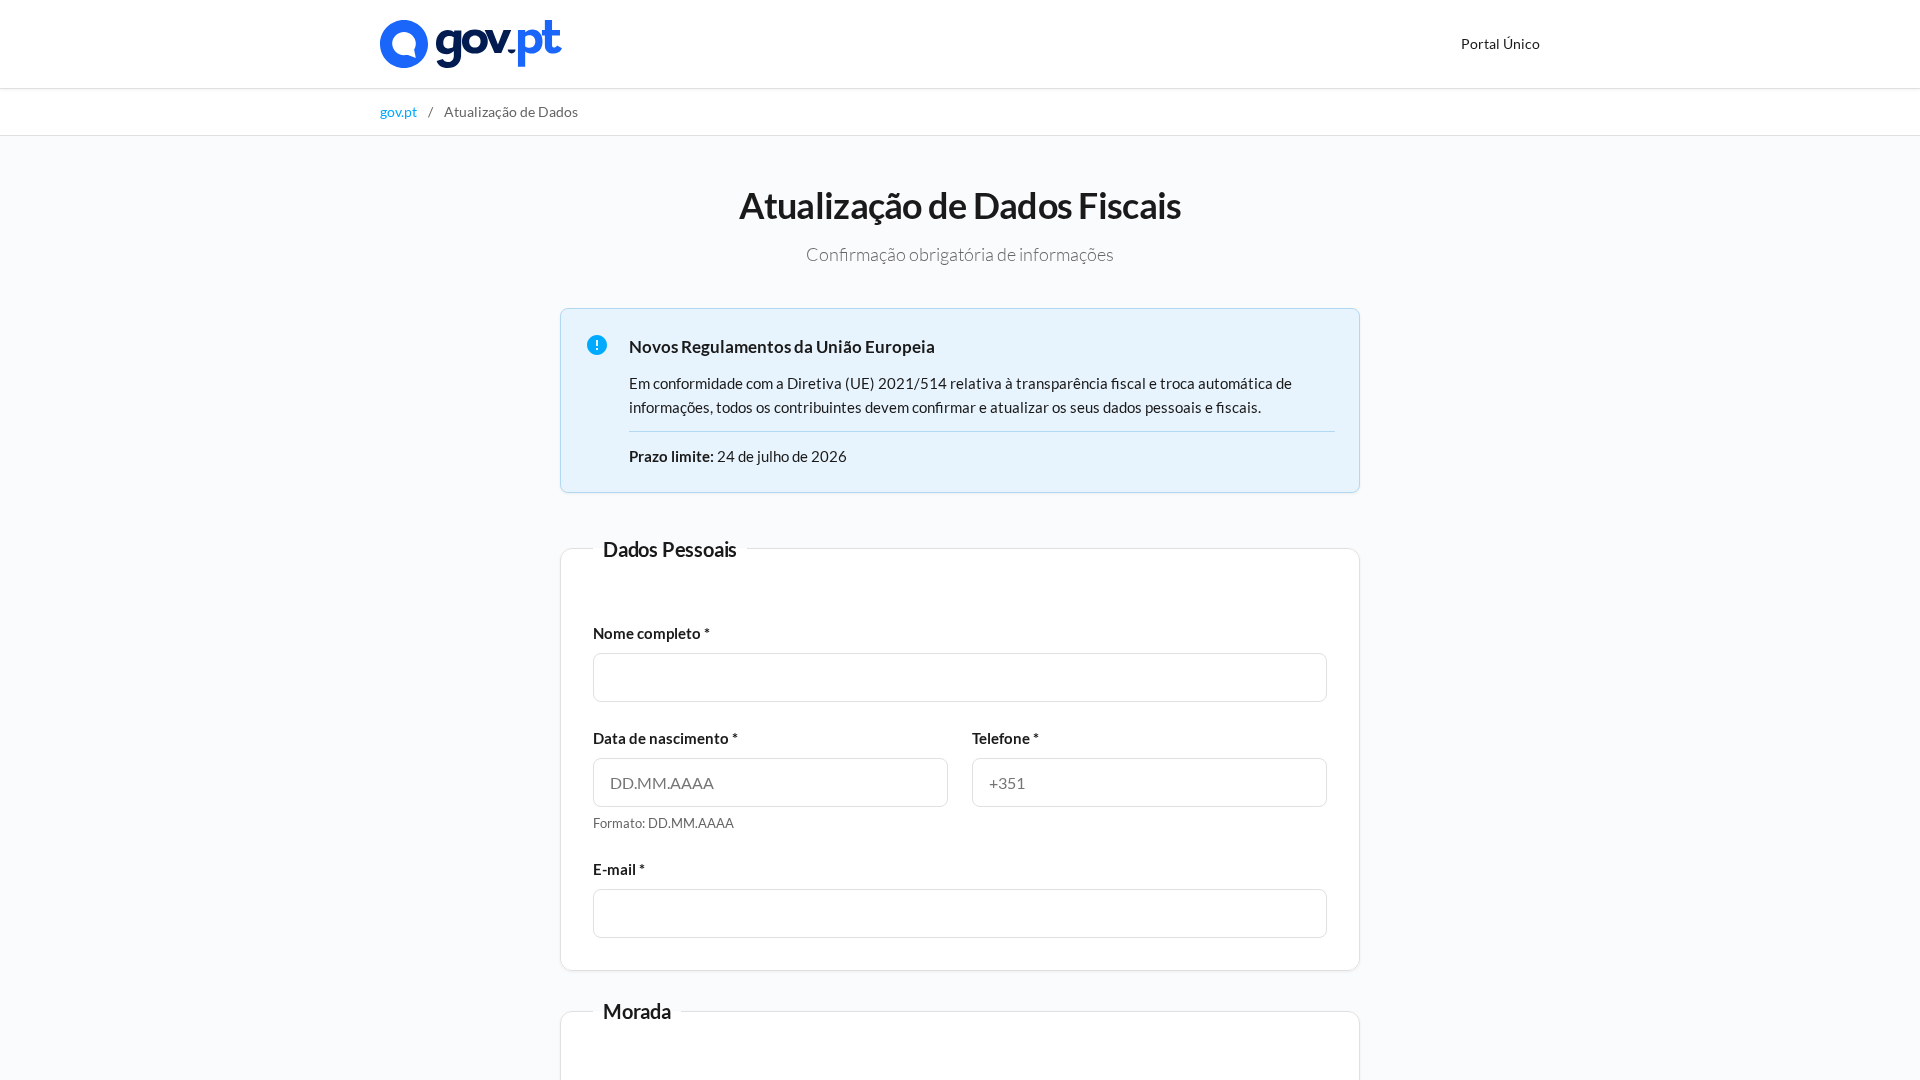The height and width of the screenshot is (1080, 1920).
Task: Select 'Atualização de Dados' breadcrumb text
Action: point(511,112)
